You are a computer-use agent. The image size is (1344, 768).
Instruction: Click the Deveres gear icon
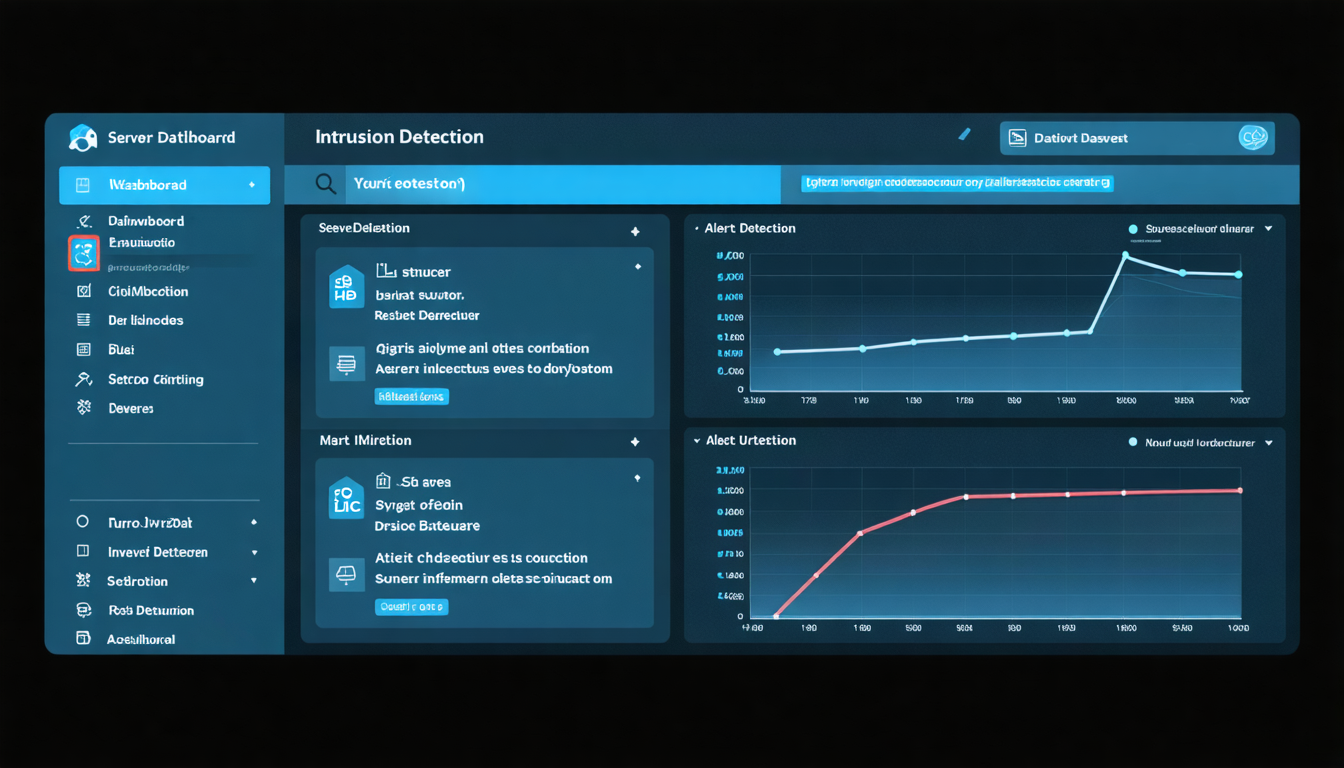click(x=84, y=408)
